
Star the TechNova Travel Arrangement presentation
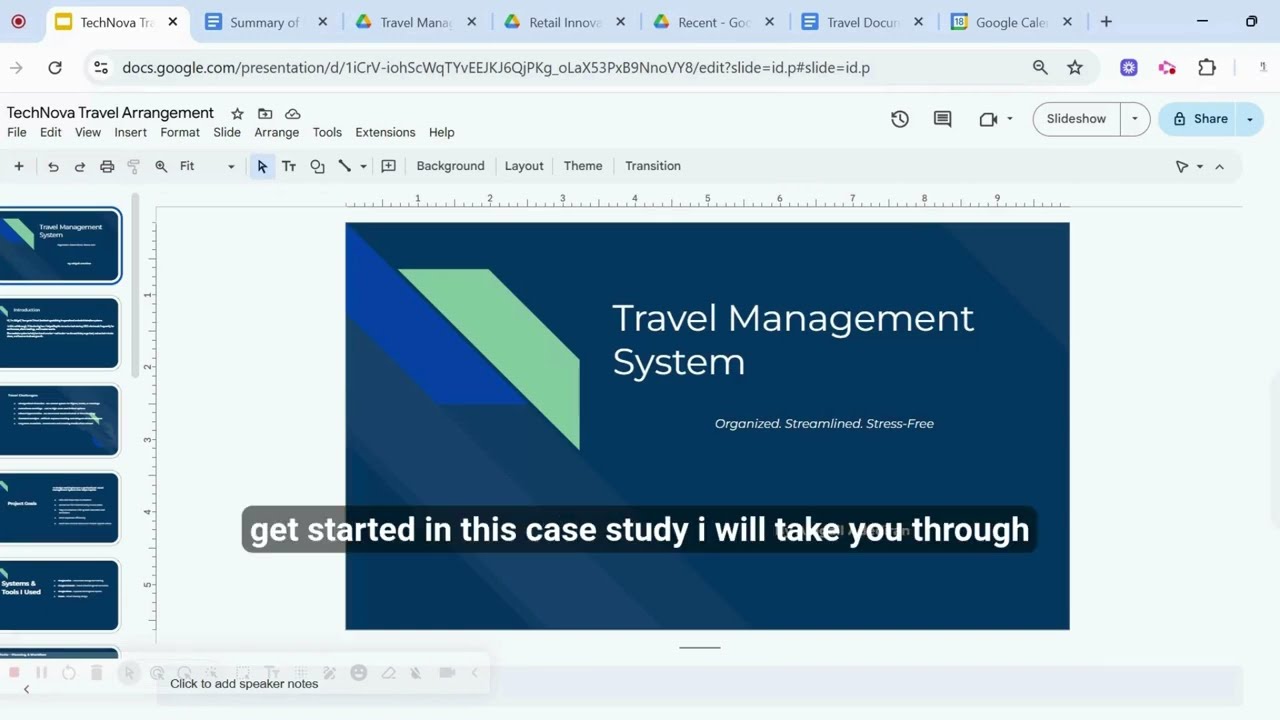pos(237,113)
